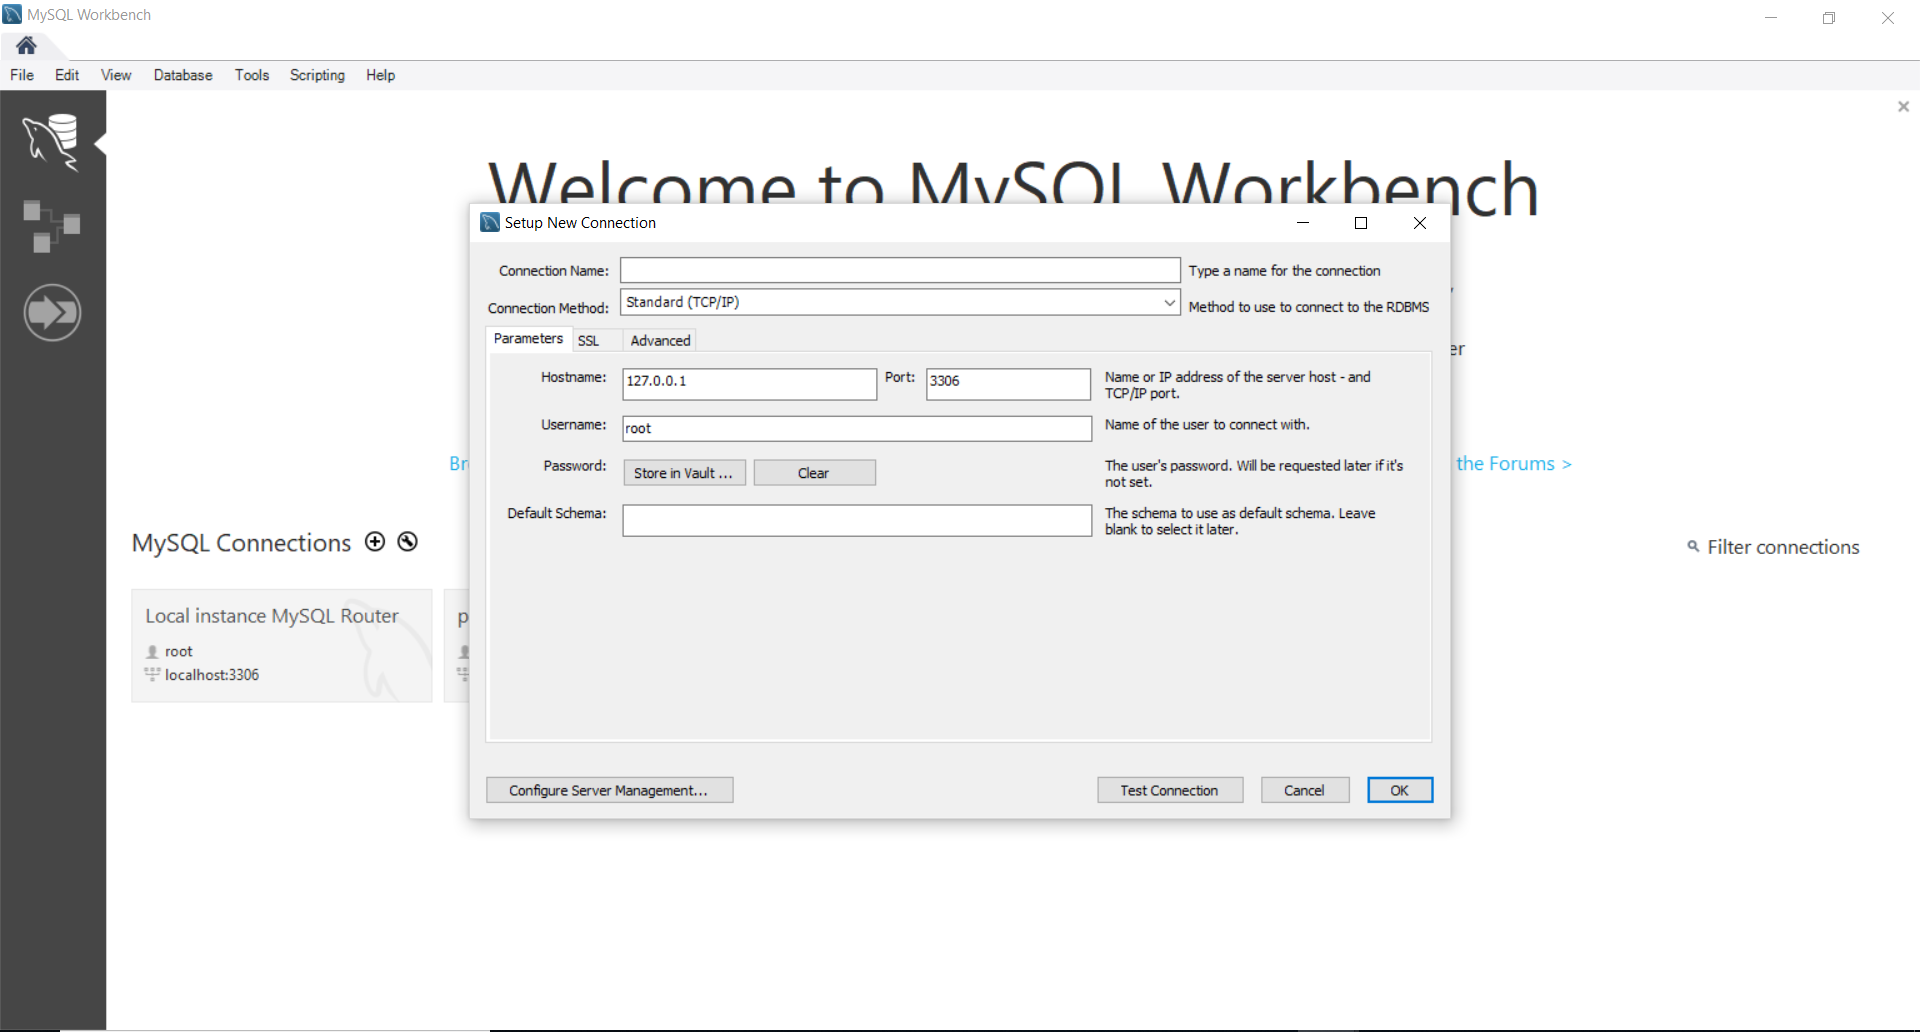Minimize the Setup New Connection dialog
Screen dimensions: 1920x1032
click(x=1303, y=223)
